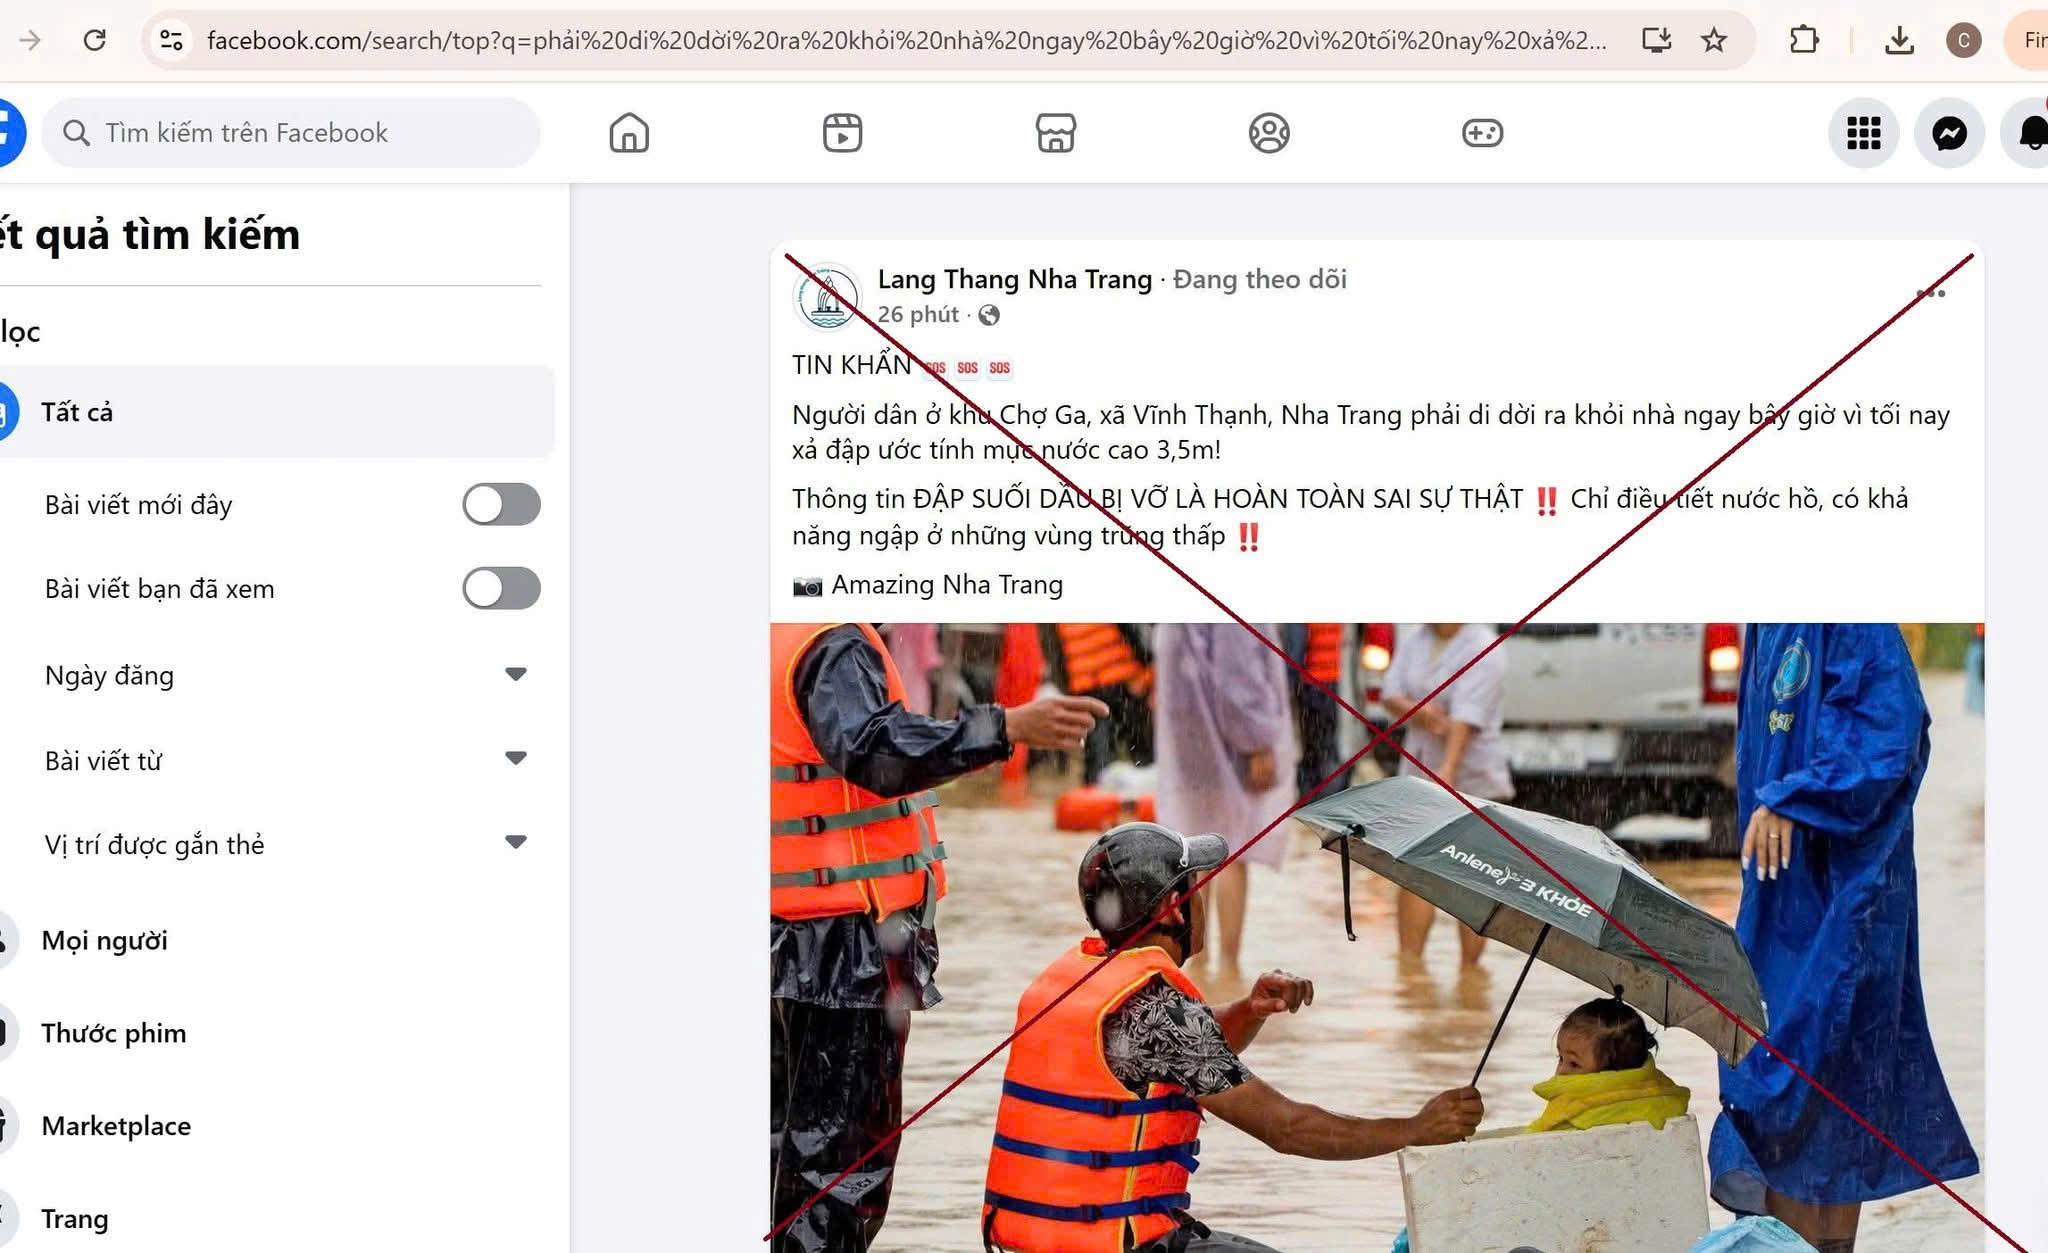Reload the page in browser
The height and width of the screenshot is (1253, 2048).
(94, 40)
